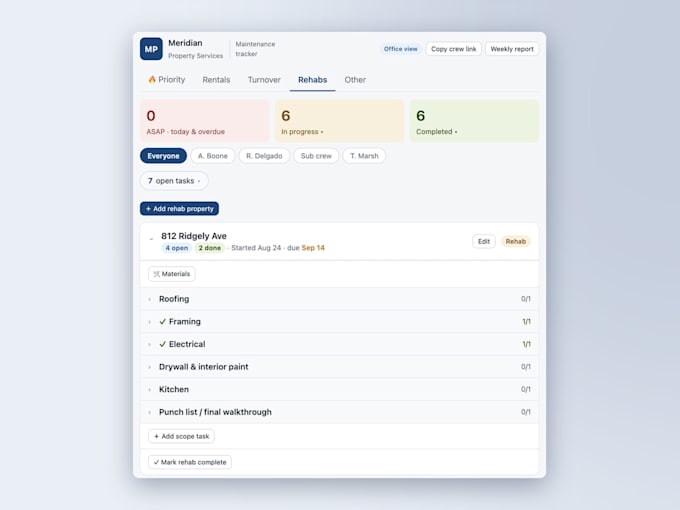Click the 2 done badge
The image size is (680, 510).
(x=209, y=248)
